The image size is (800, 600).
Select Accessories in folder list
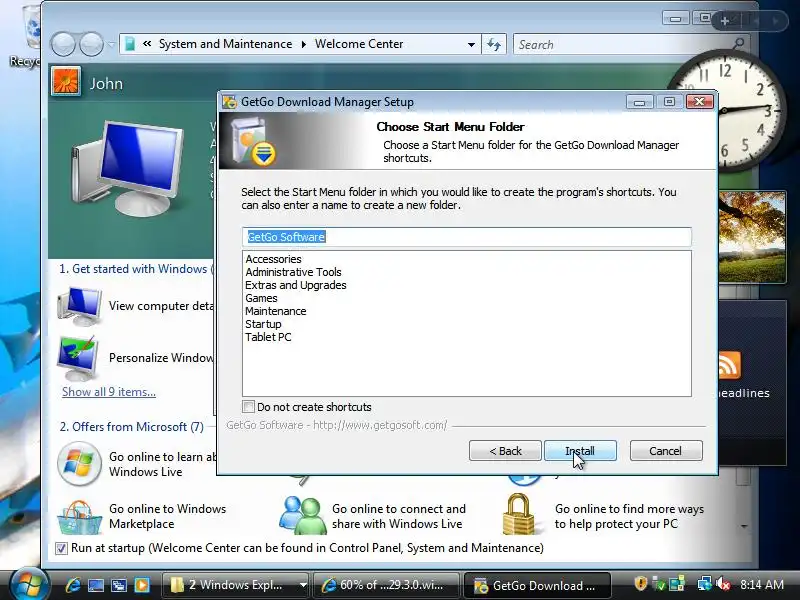[x=273, y=259]
